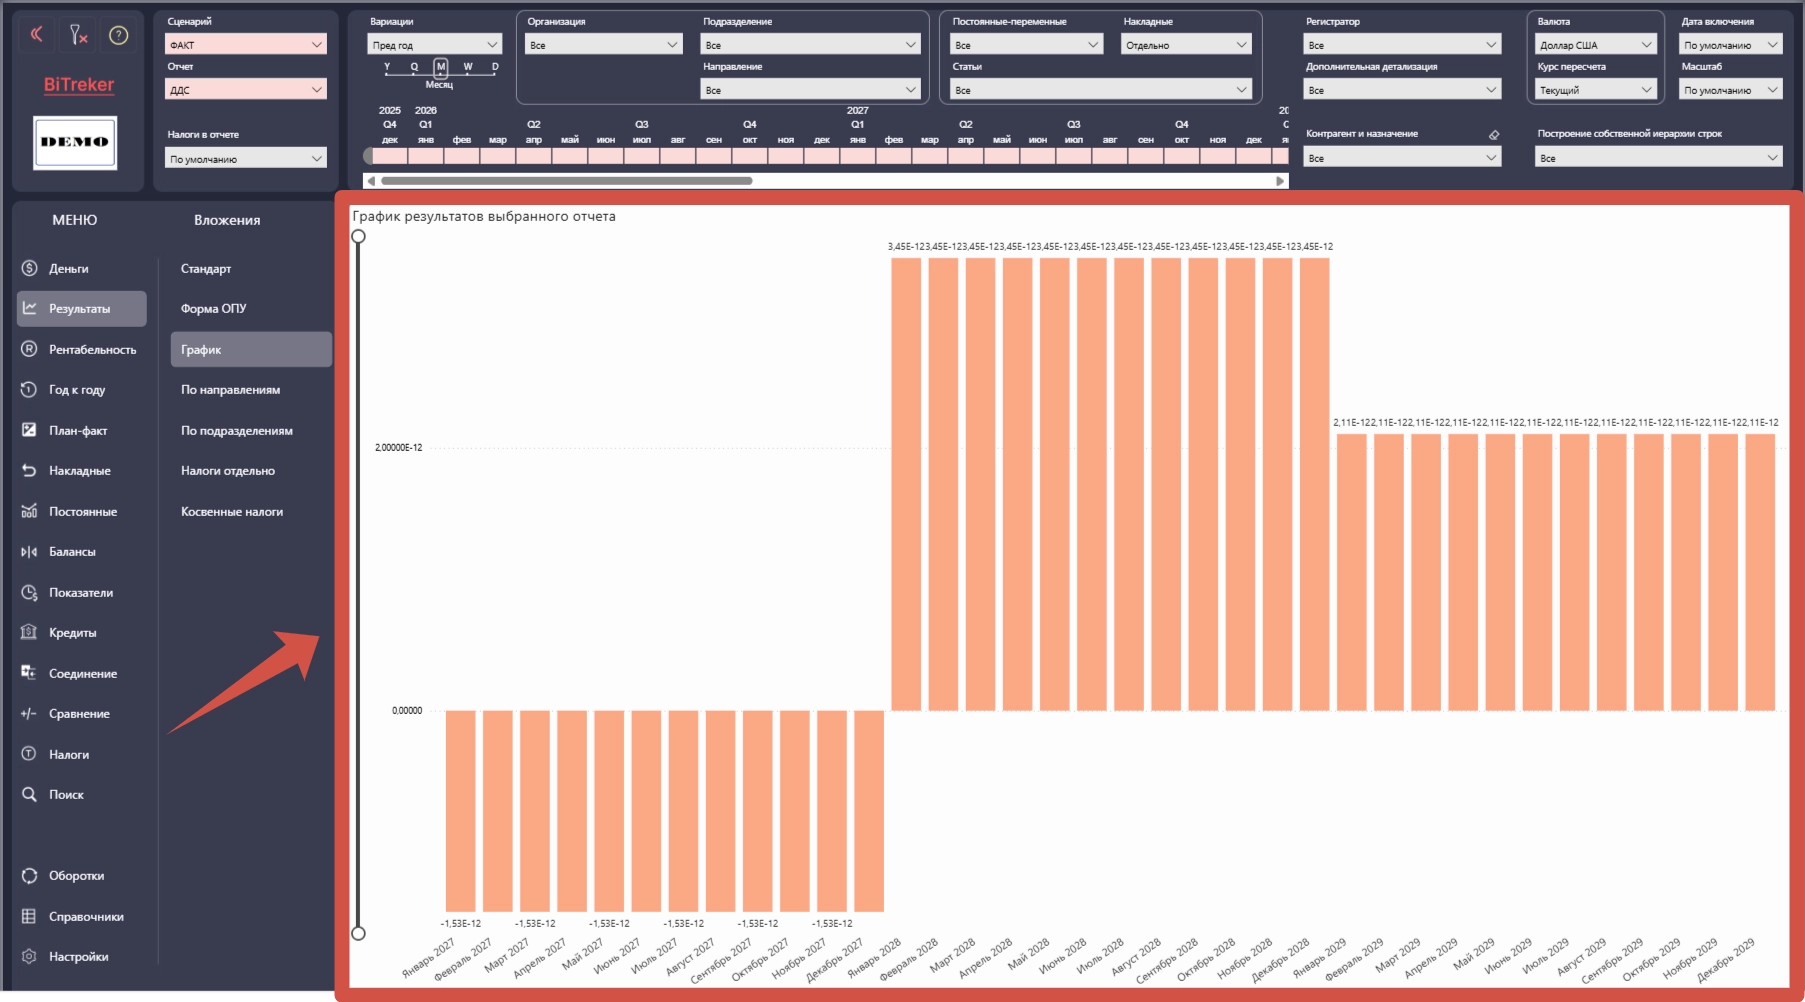Expand the Организация dropdown

(x=604, y=45)
